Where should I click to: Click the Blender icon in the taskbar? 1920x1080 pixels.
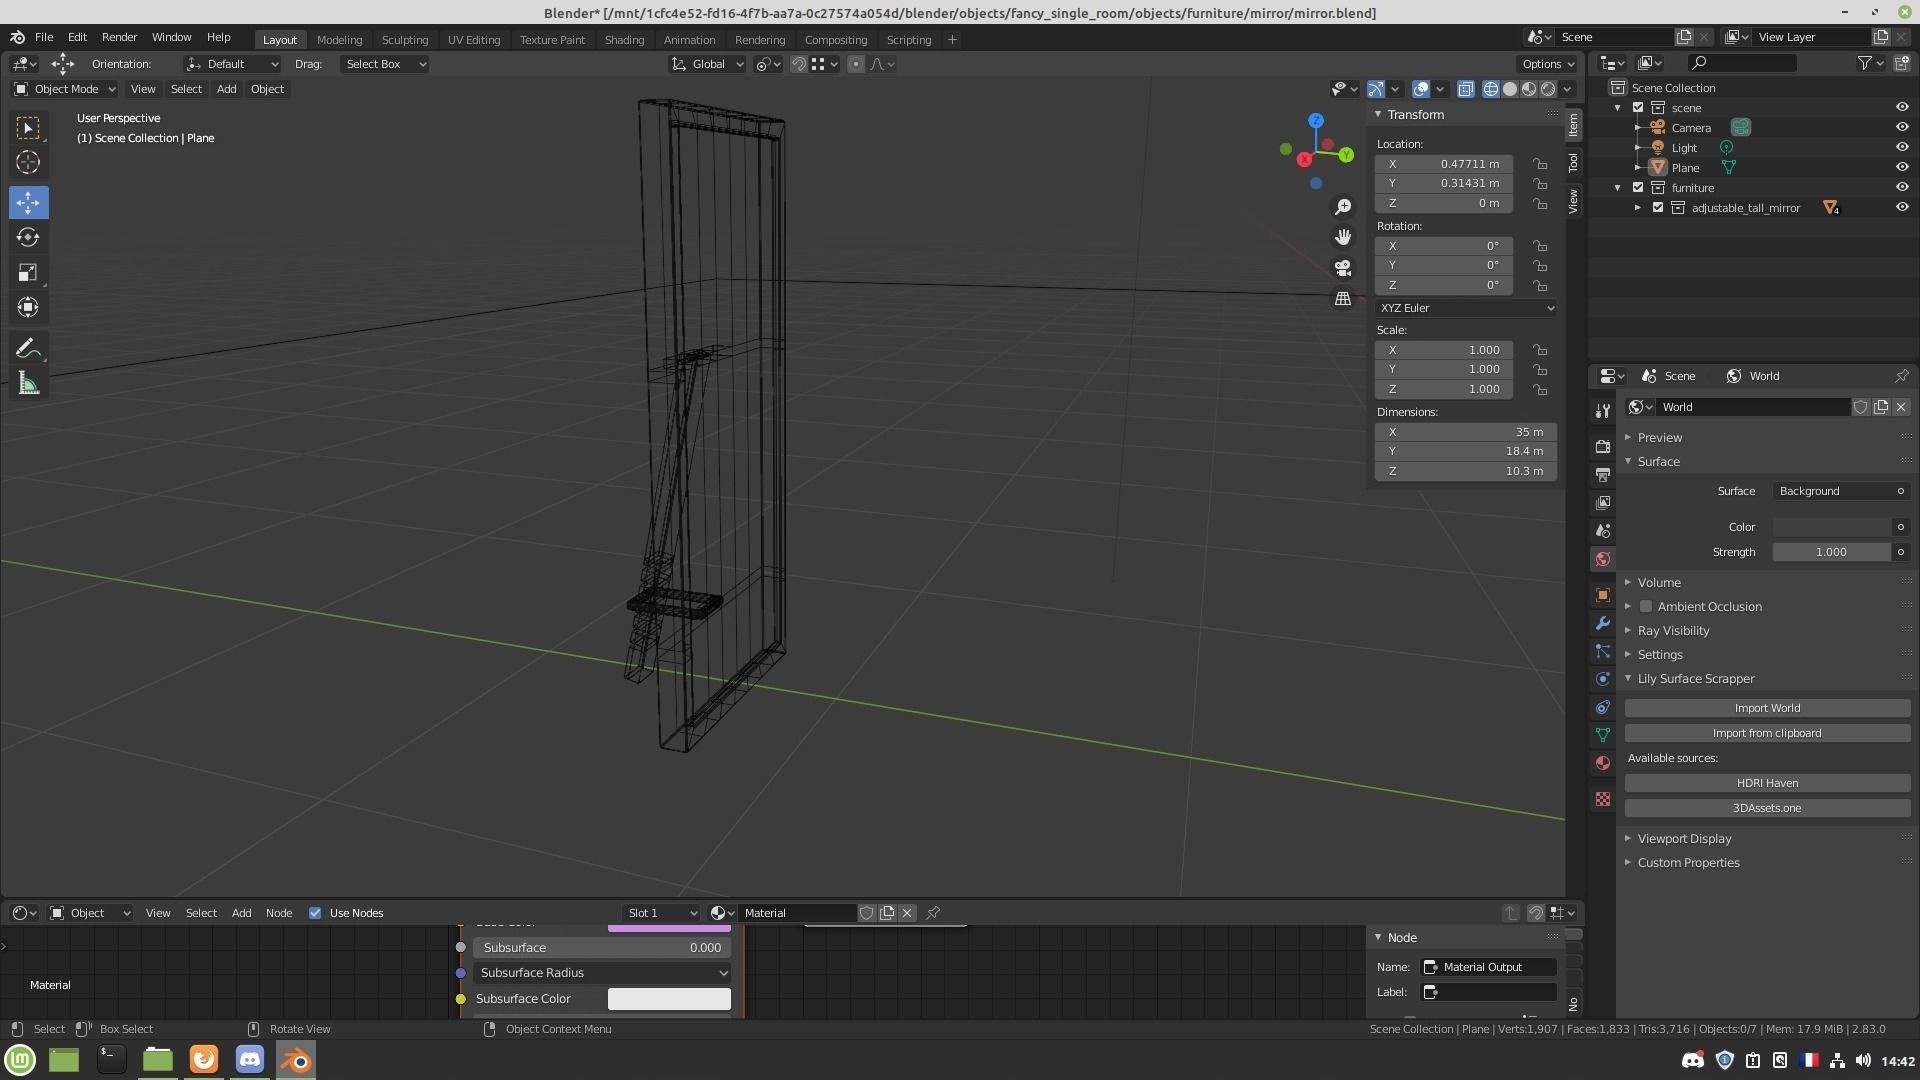(x=296, y=1060)
